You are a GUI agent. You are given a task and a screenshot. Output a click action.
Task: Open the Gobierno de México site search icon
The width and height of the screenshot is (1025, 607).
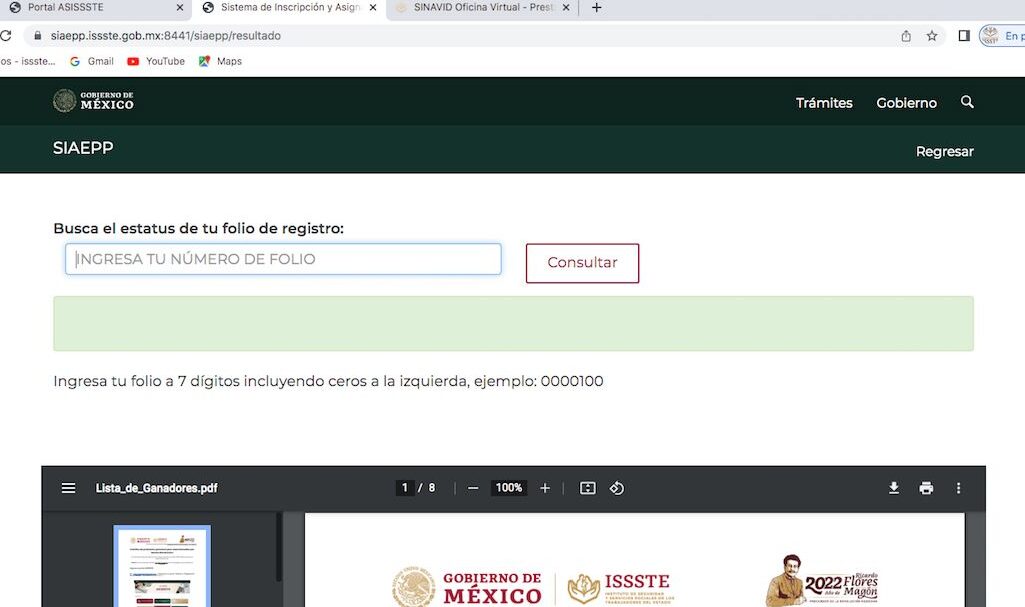[x=967, y=102]
